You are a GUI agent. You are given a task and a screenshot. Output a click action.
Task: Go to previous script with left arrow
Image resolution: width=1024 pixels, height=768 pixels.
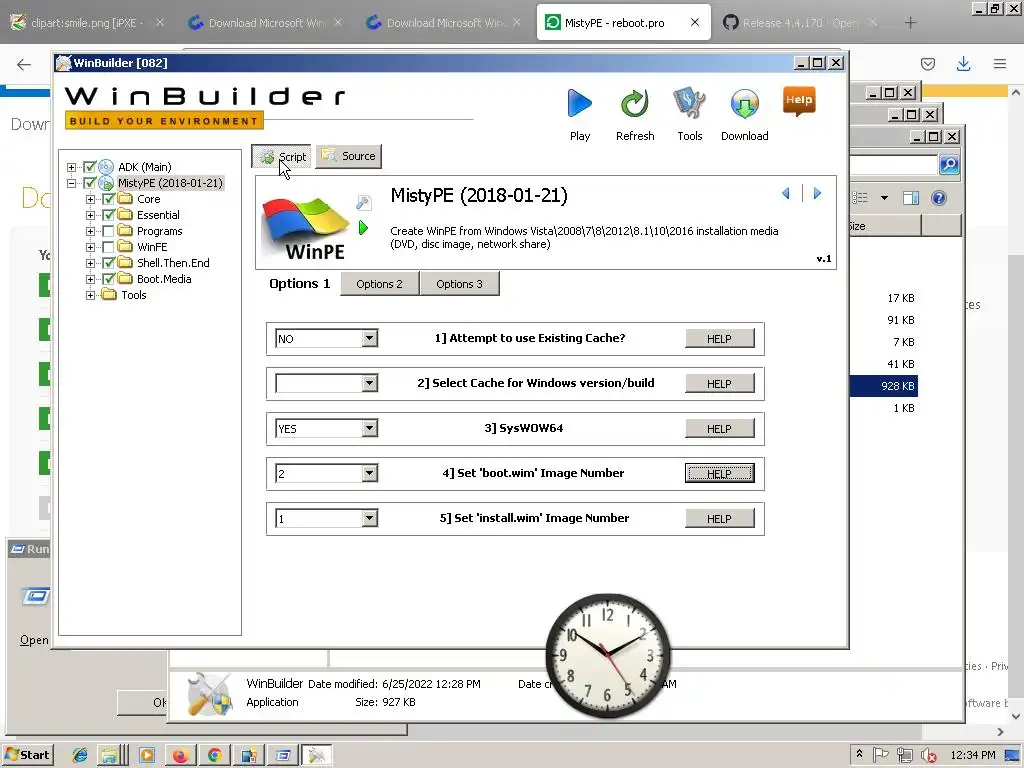pos(786,193)
